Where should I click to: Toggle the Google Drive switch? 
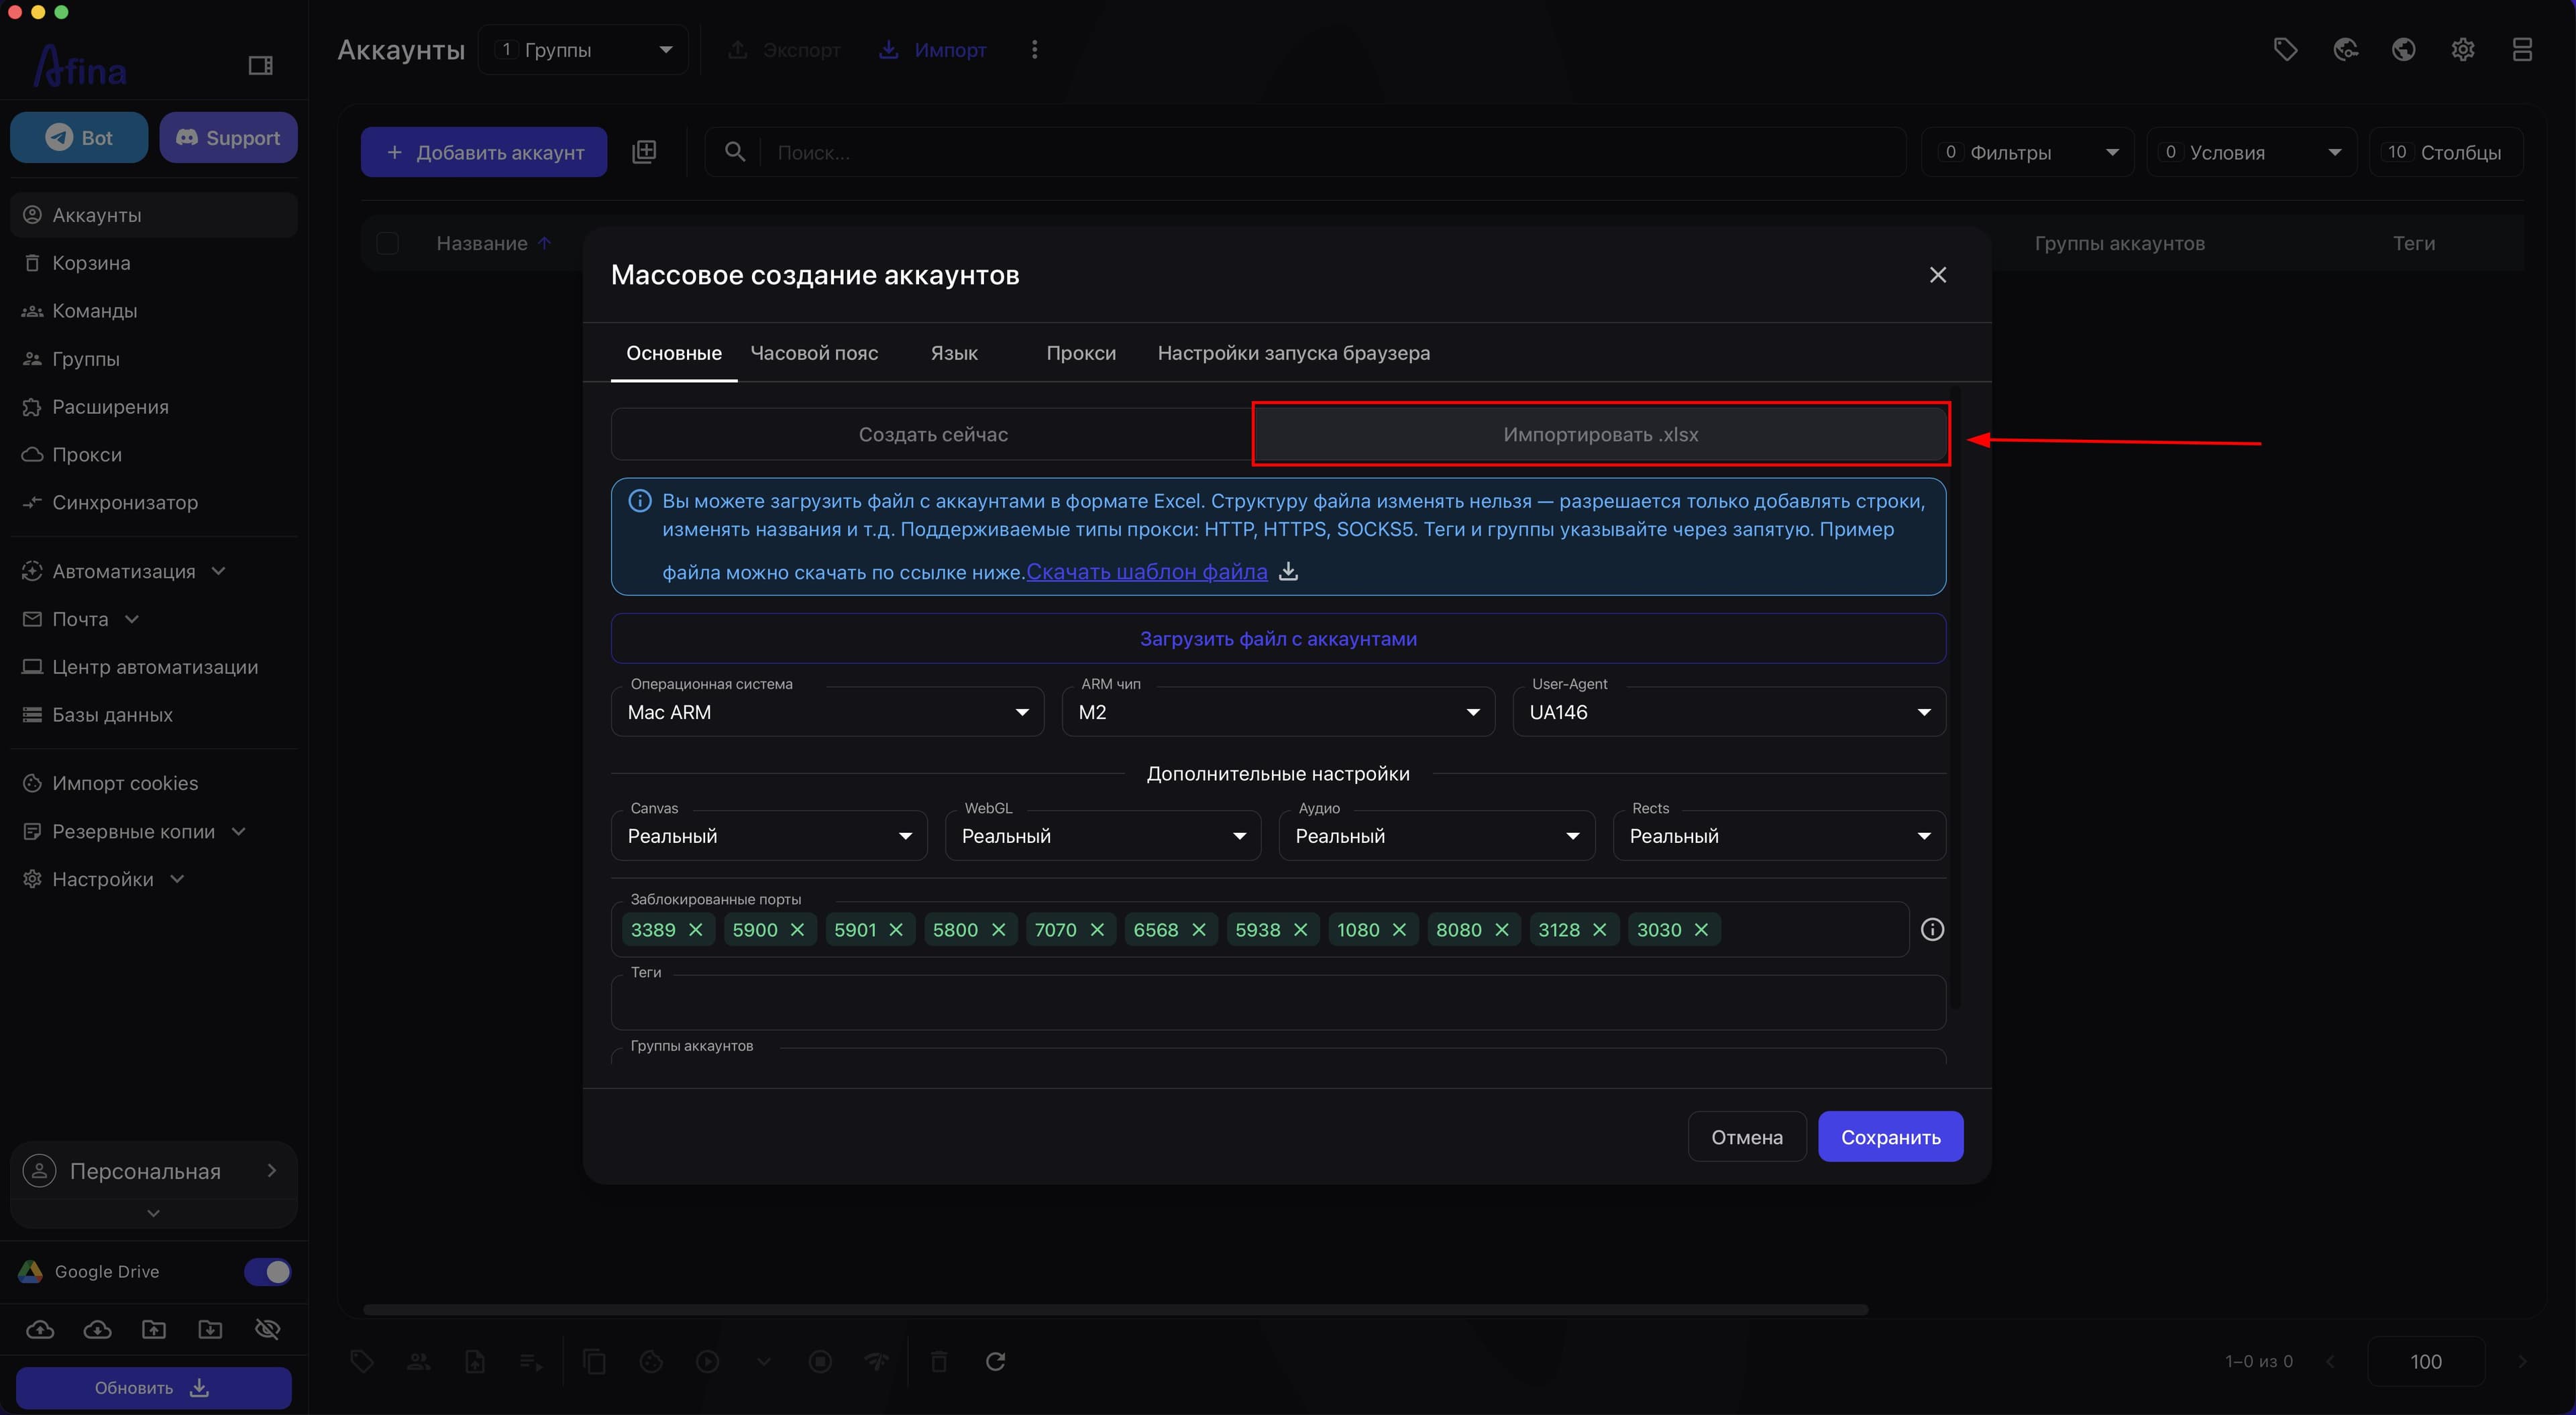click(x=267, y=1272)
